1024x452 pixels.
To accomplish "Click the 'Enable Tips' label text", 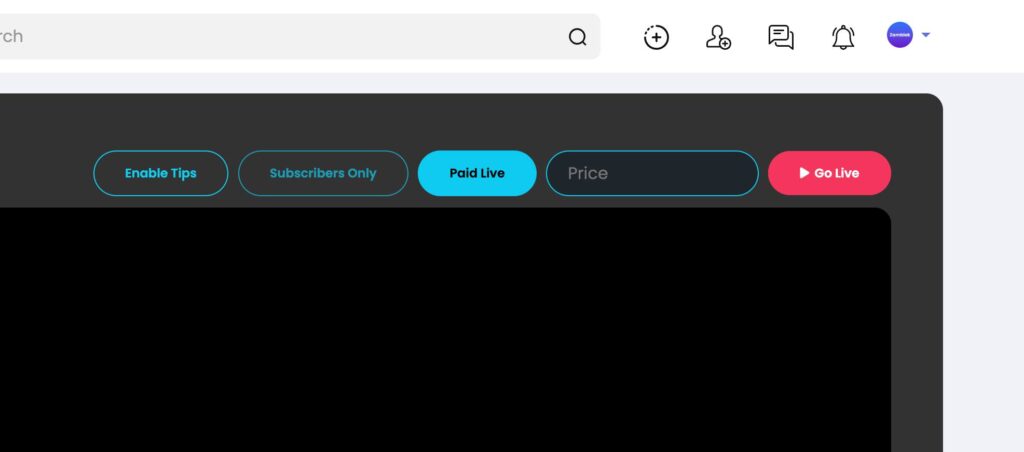I will 161,173.
